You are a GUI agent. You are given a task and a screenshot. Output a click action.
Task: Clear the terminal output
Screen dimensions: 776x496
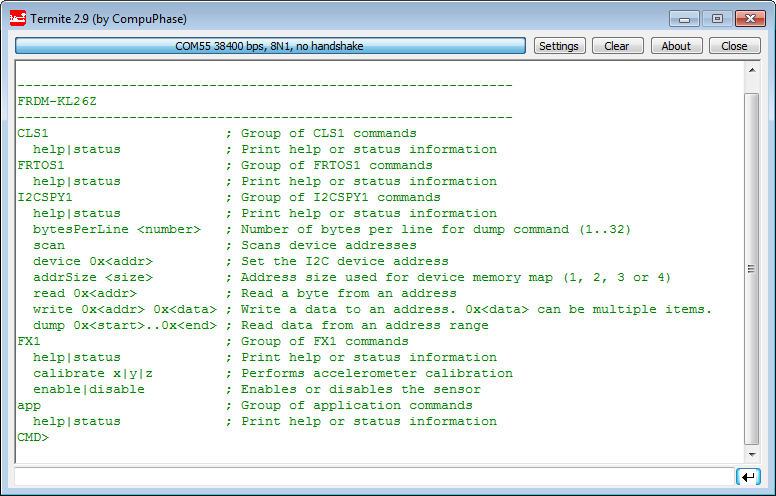617,46
